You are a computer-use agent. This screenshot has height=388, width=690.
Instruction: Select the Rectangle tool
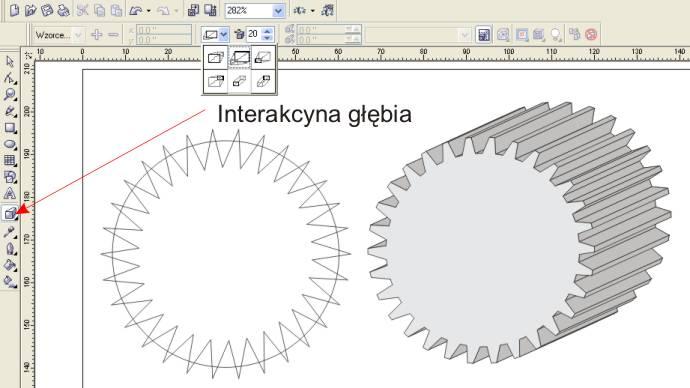tap(10, 128)
